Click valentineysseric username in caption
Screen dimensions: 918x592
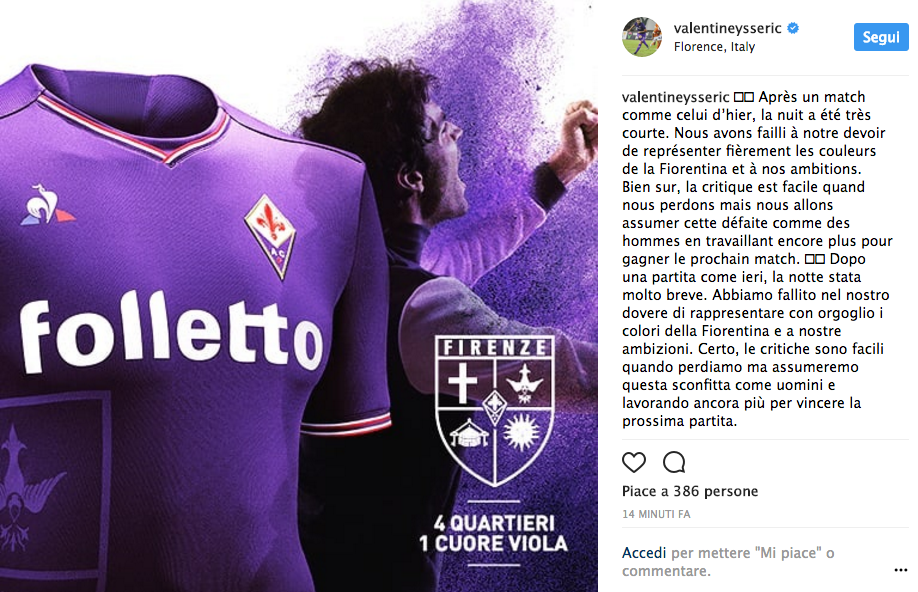676,97
